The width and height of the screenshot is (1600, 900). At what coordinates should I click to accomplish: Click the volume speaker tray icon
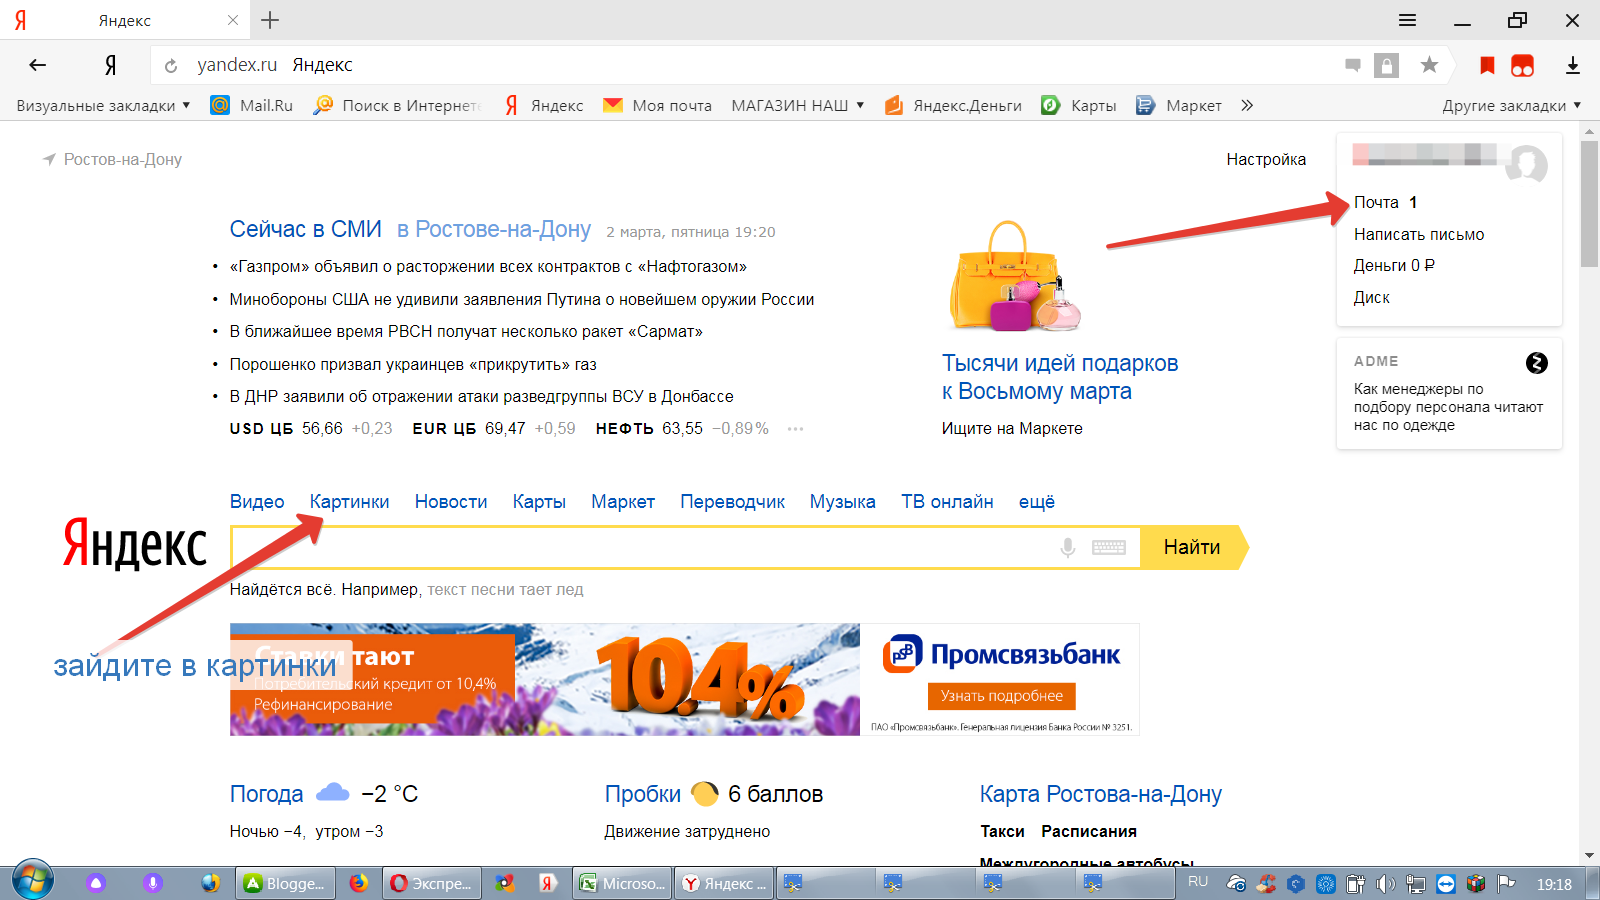(1385, 884)
